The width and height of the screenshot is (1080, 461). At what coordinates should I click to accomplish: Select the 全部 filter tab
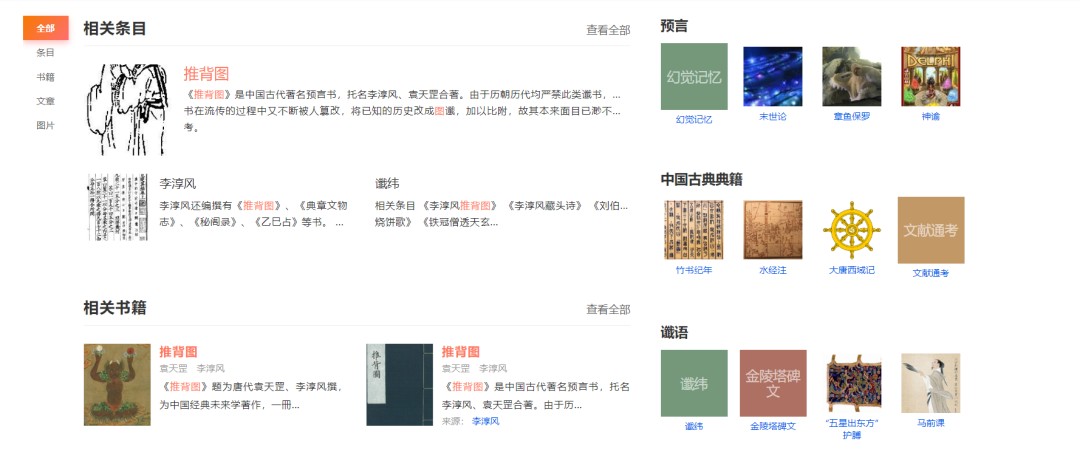(45, 28)
